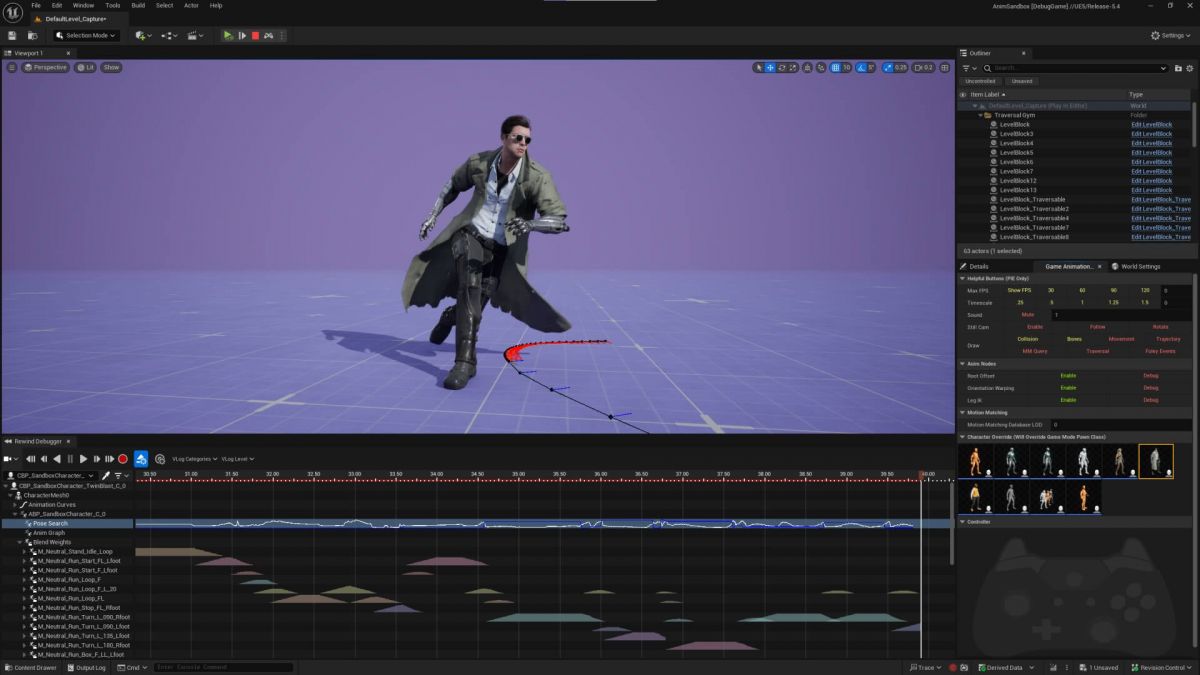
Task: Open Settings dropdown at top right
Action: (x=1169, y=35)
